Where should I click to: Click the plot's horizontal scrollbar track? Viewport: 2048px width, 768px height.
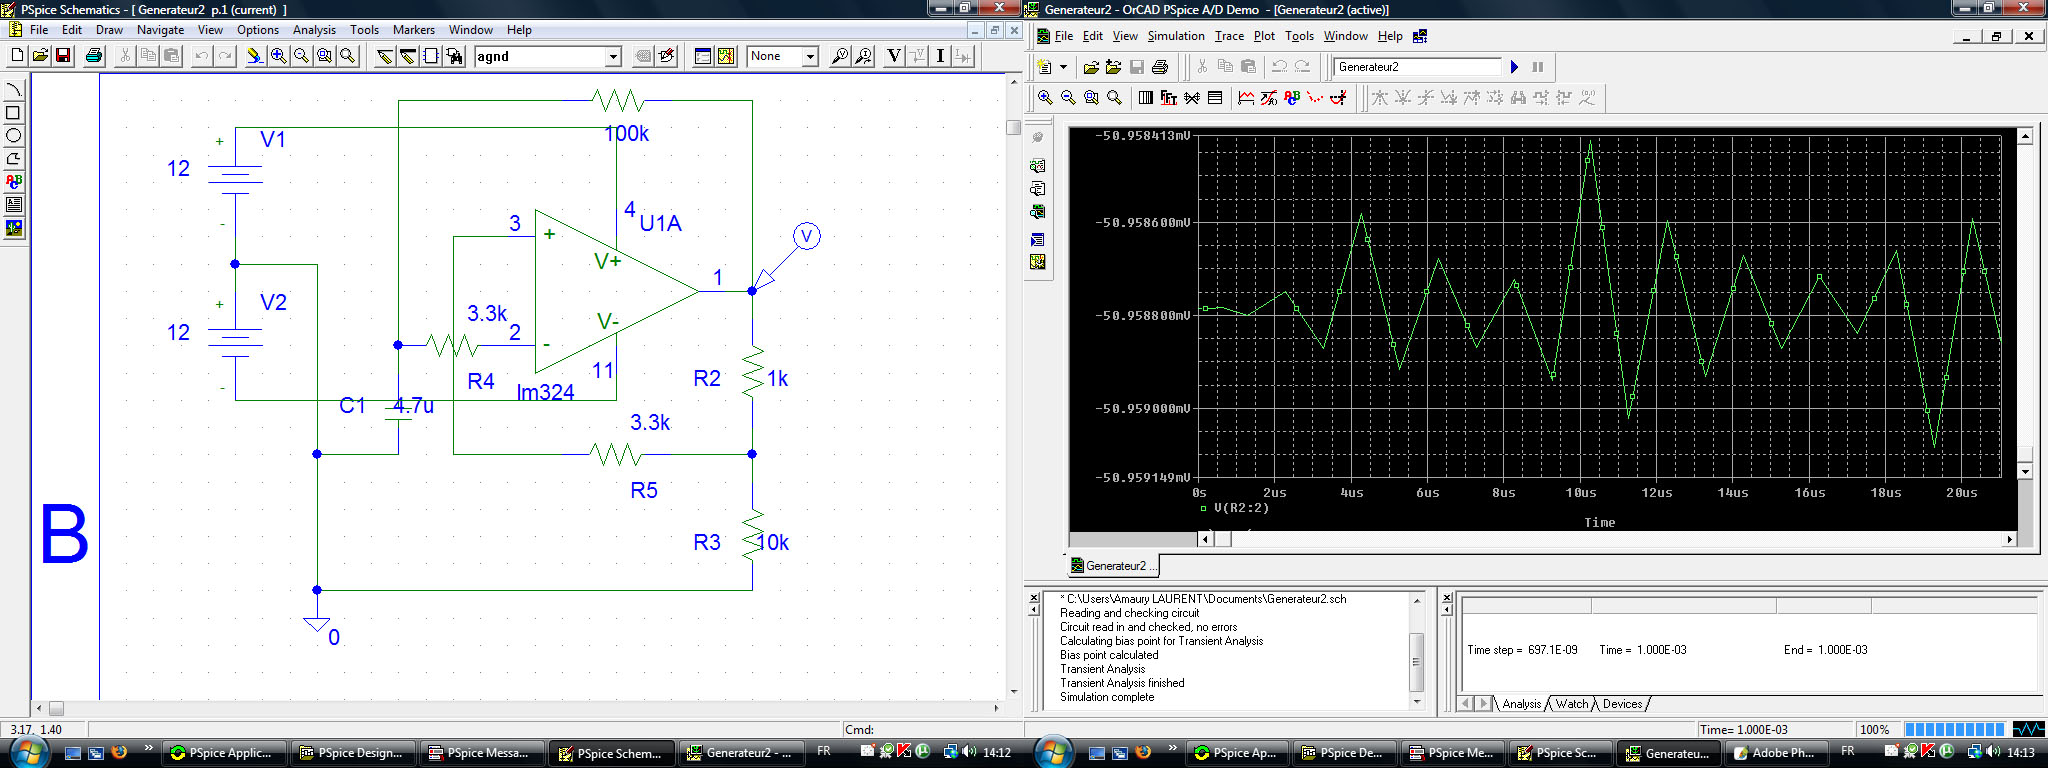coord(1600,539)
